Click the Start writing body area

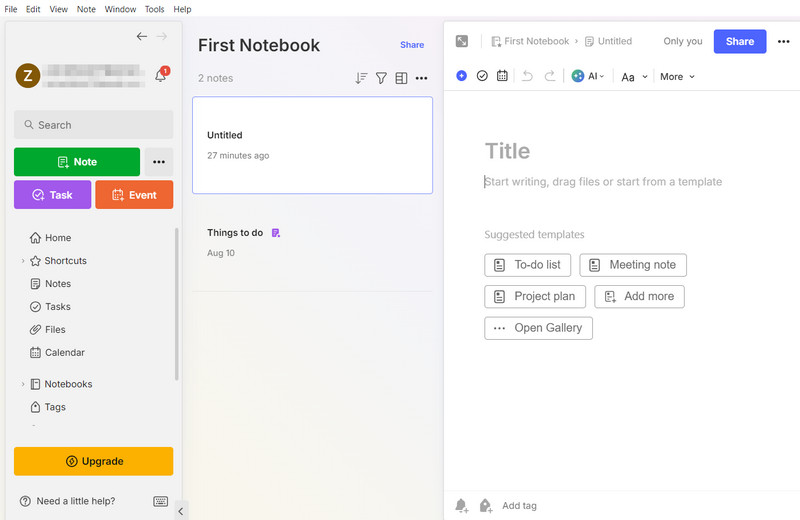603,182
